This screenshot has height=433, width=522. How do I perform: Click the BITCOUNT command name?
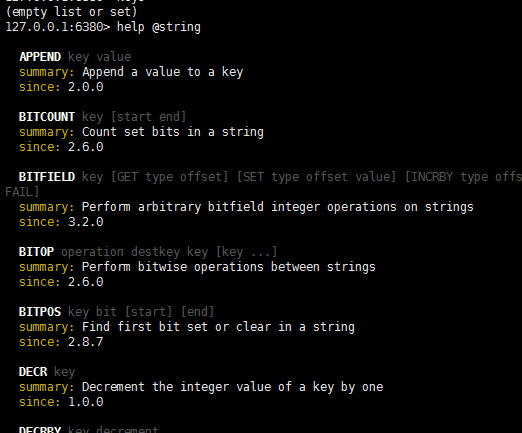[x=47, y=117]
